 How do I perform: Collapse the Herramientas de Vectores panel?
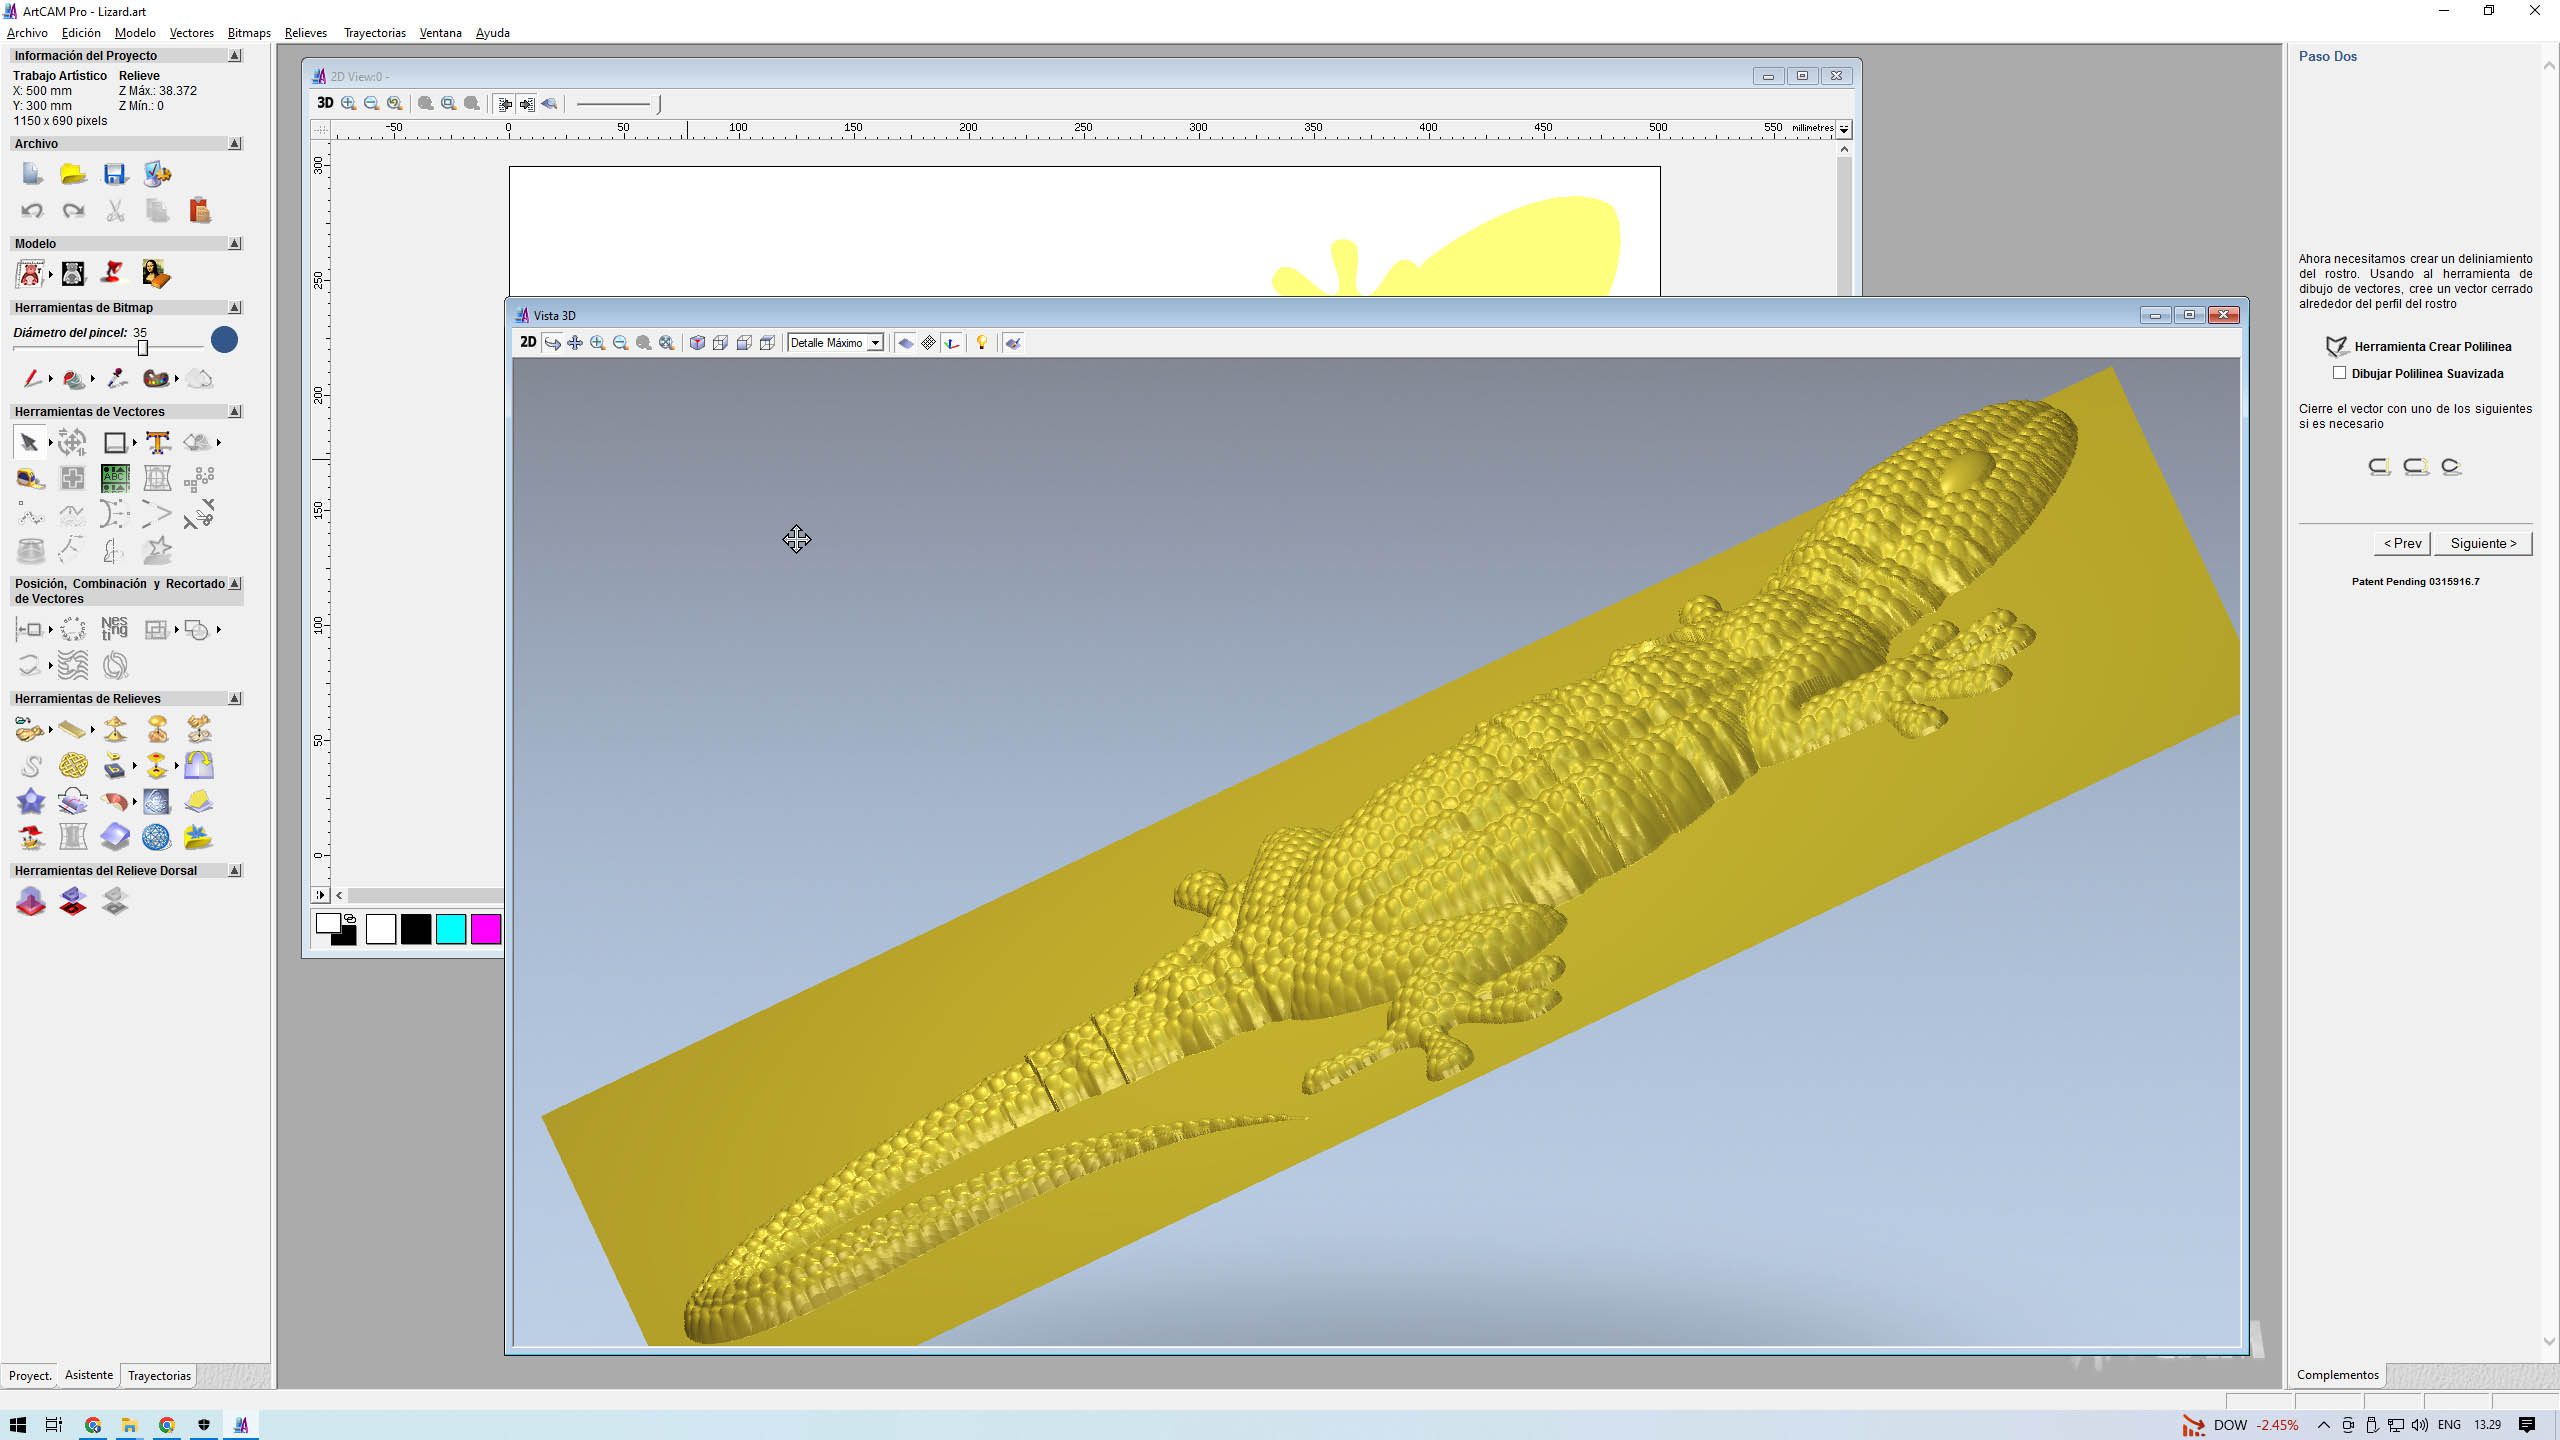pyautogui.click(x=235, y=411)
